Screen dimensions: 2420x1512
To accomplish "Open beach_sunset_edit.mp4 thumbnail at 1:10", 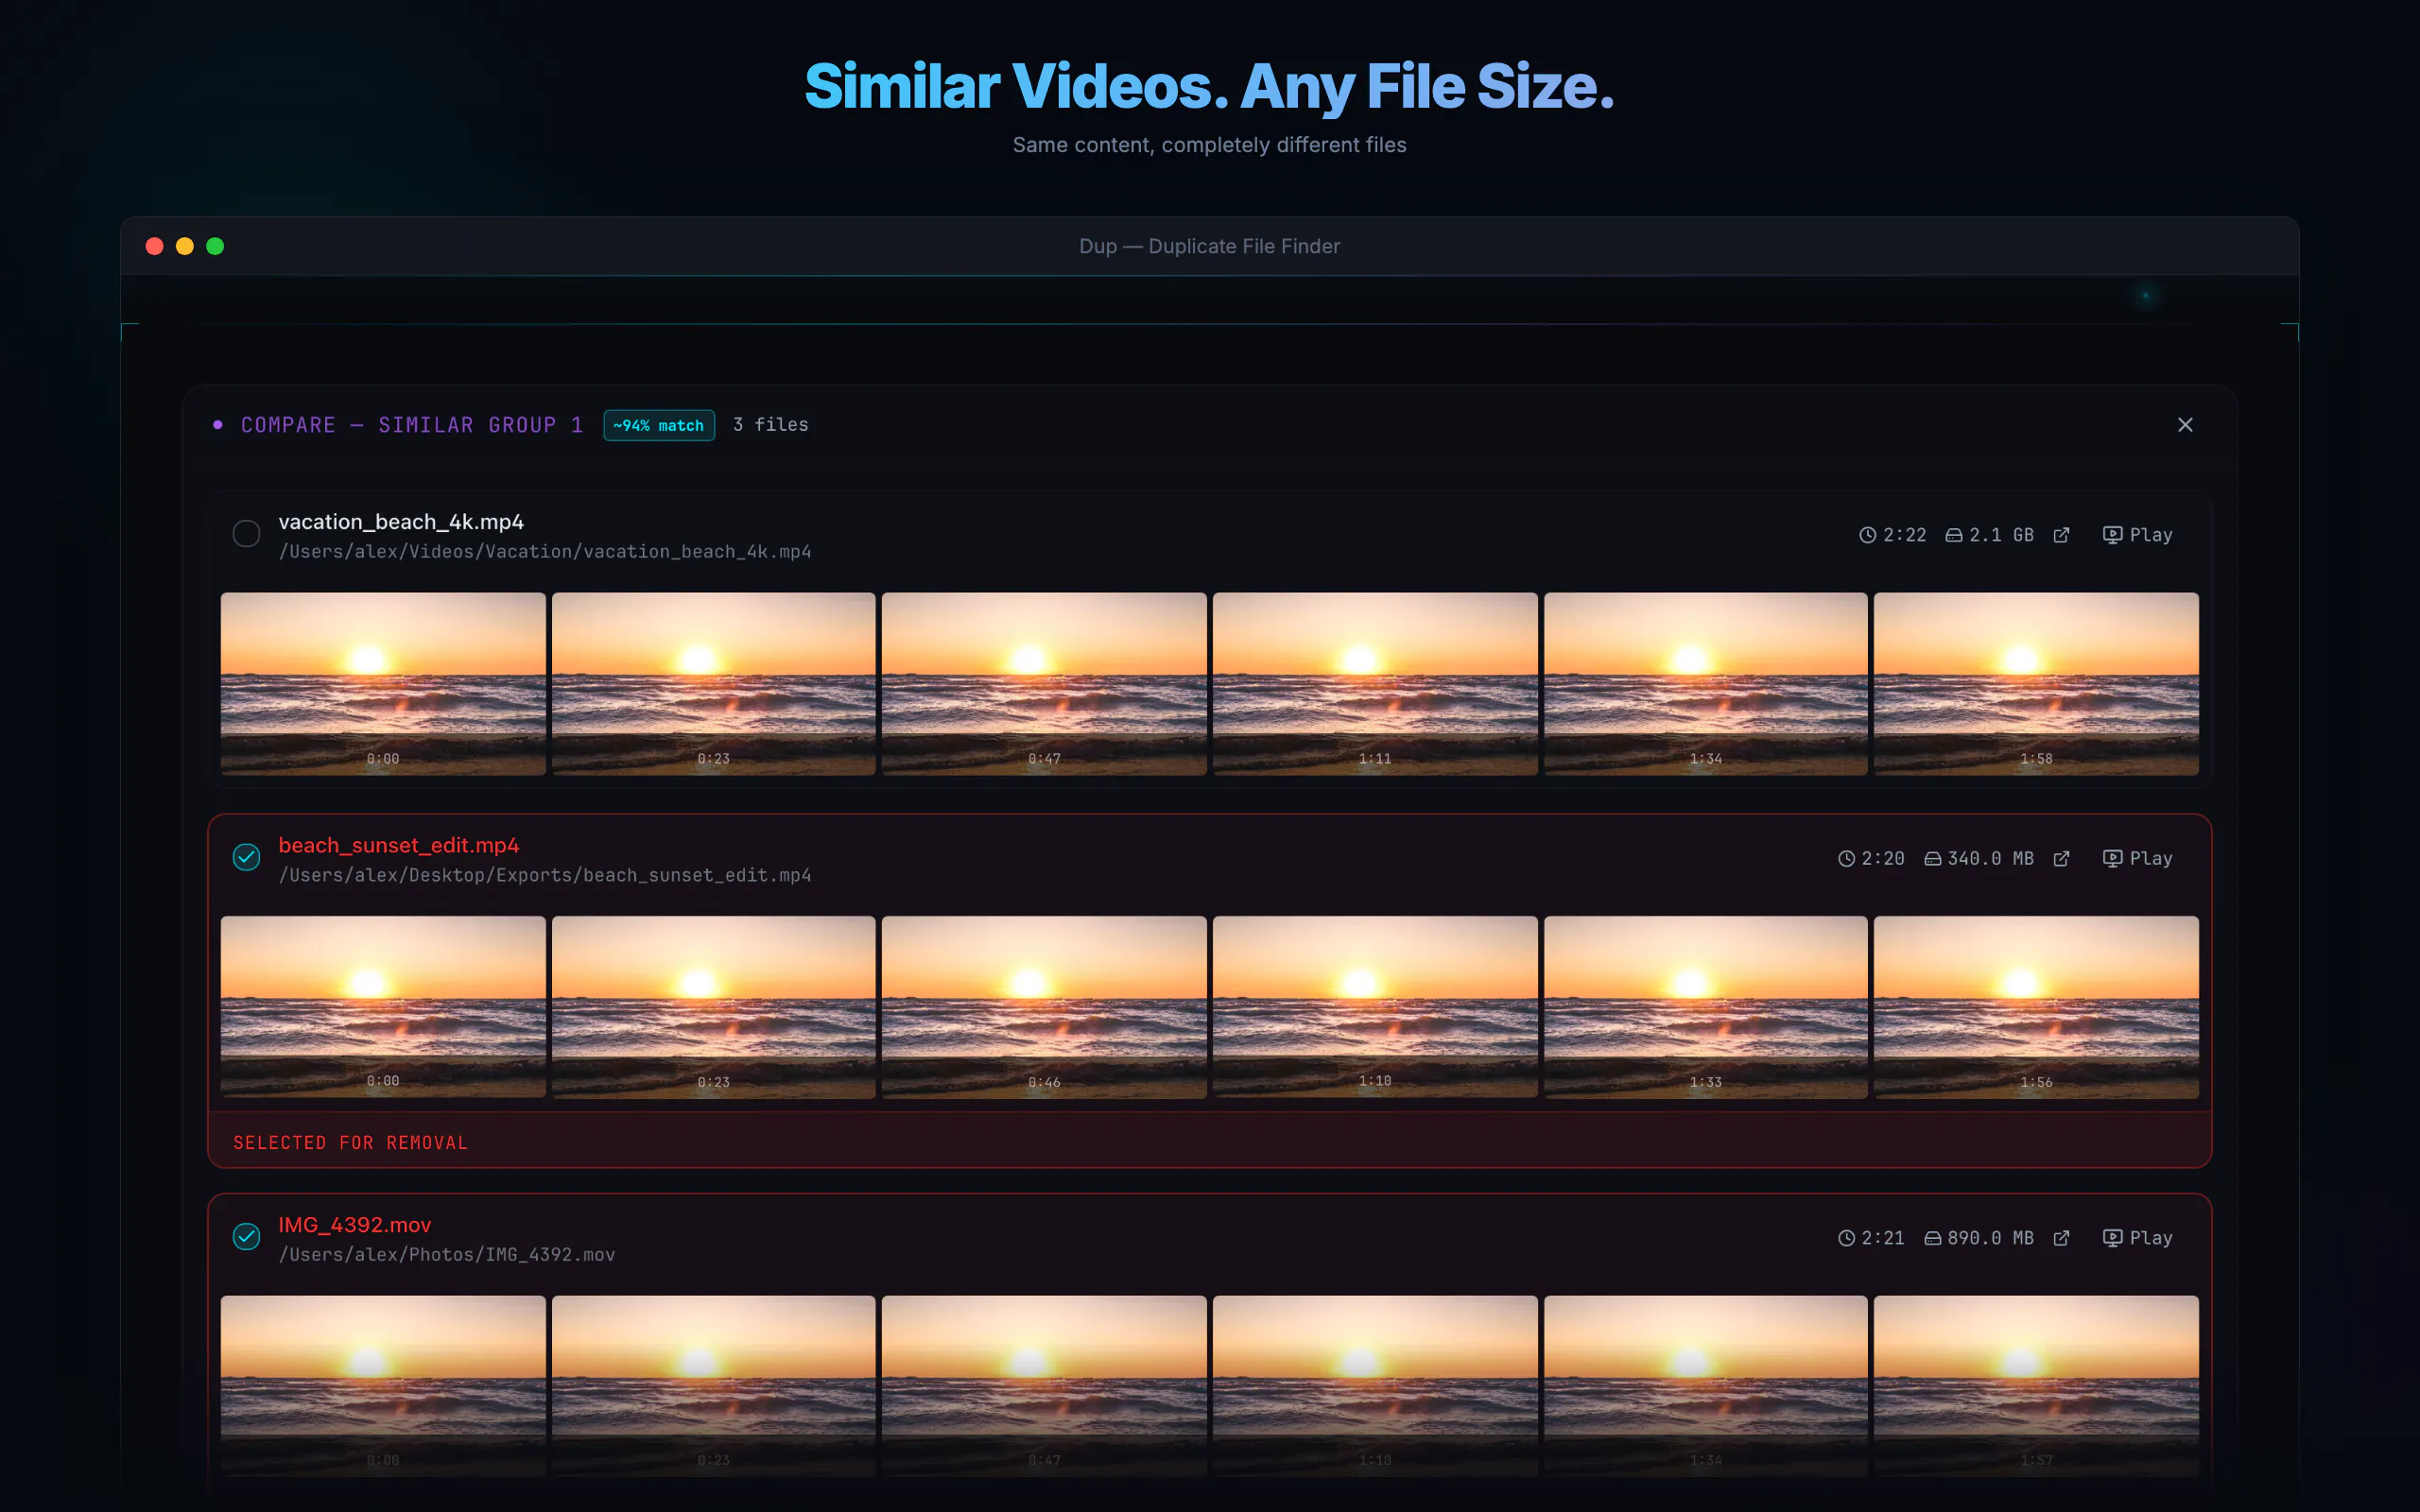I will (1375, 1007).
